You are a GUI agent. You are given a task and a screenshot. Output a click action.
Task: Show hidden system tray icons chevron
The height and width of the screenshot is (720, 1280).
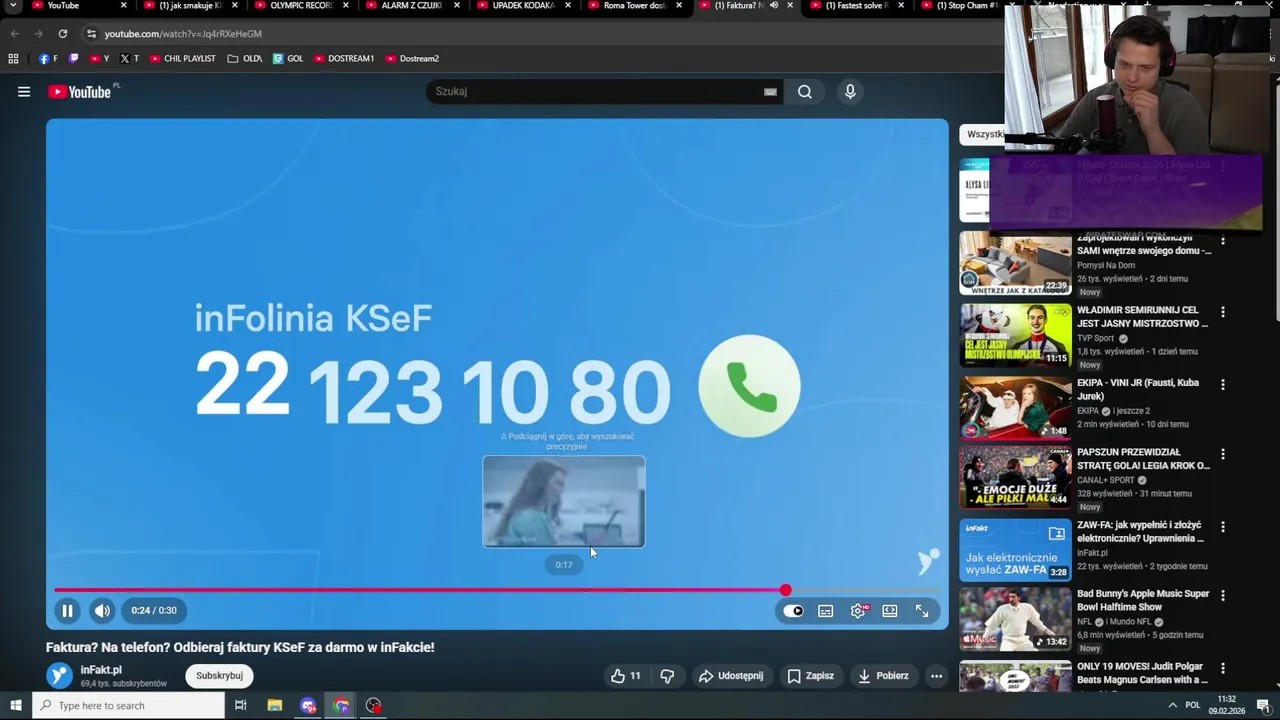tap(1172, 706)
